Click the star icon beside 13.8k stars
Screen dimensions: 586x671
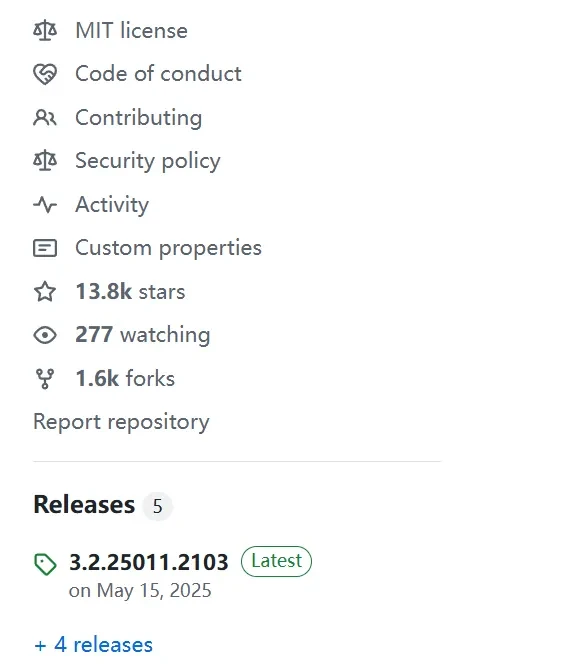(x=45, y=292)
